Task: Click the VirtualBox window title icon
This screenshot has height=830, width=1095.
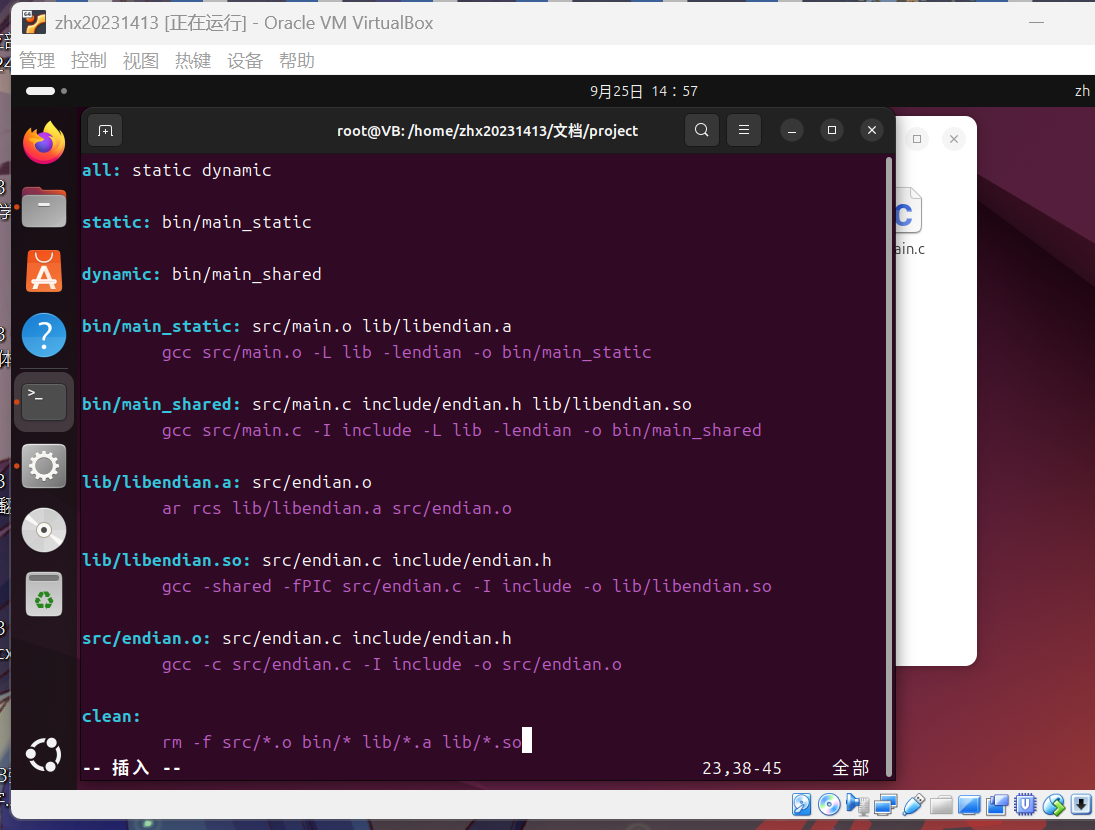Action: pos(34,22)
